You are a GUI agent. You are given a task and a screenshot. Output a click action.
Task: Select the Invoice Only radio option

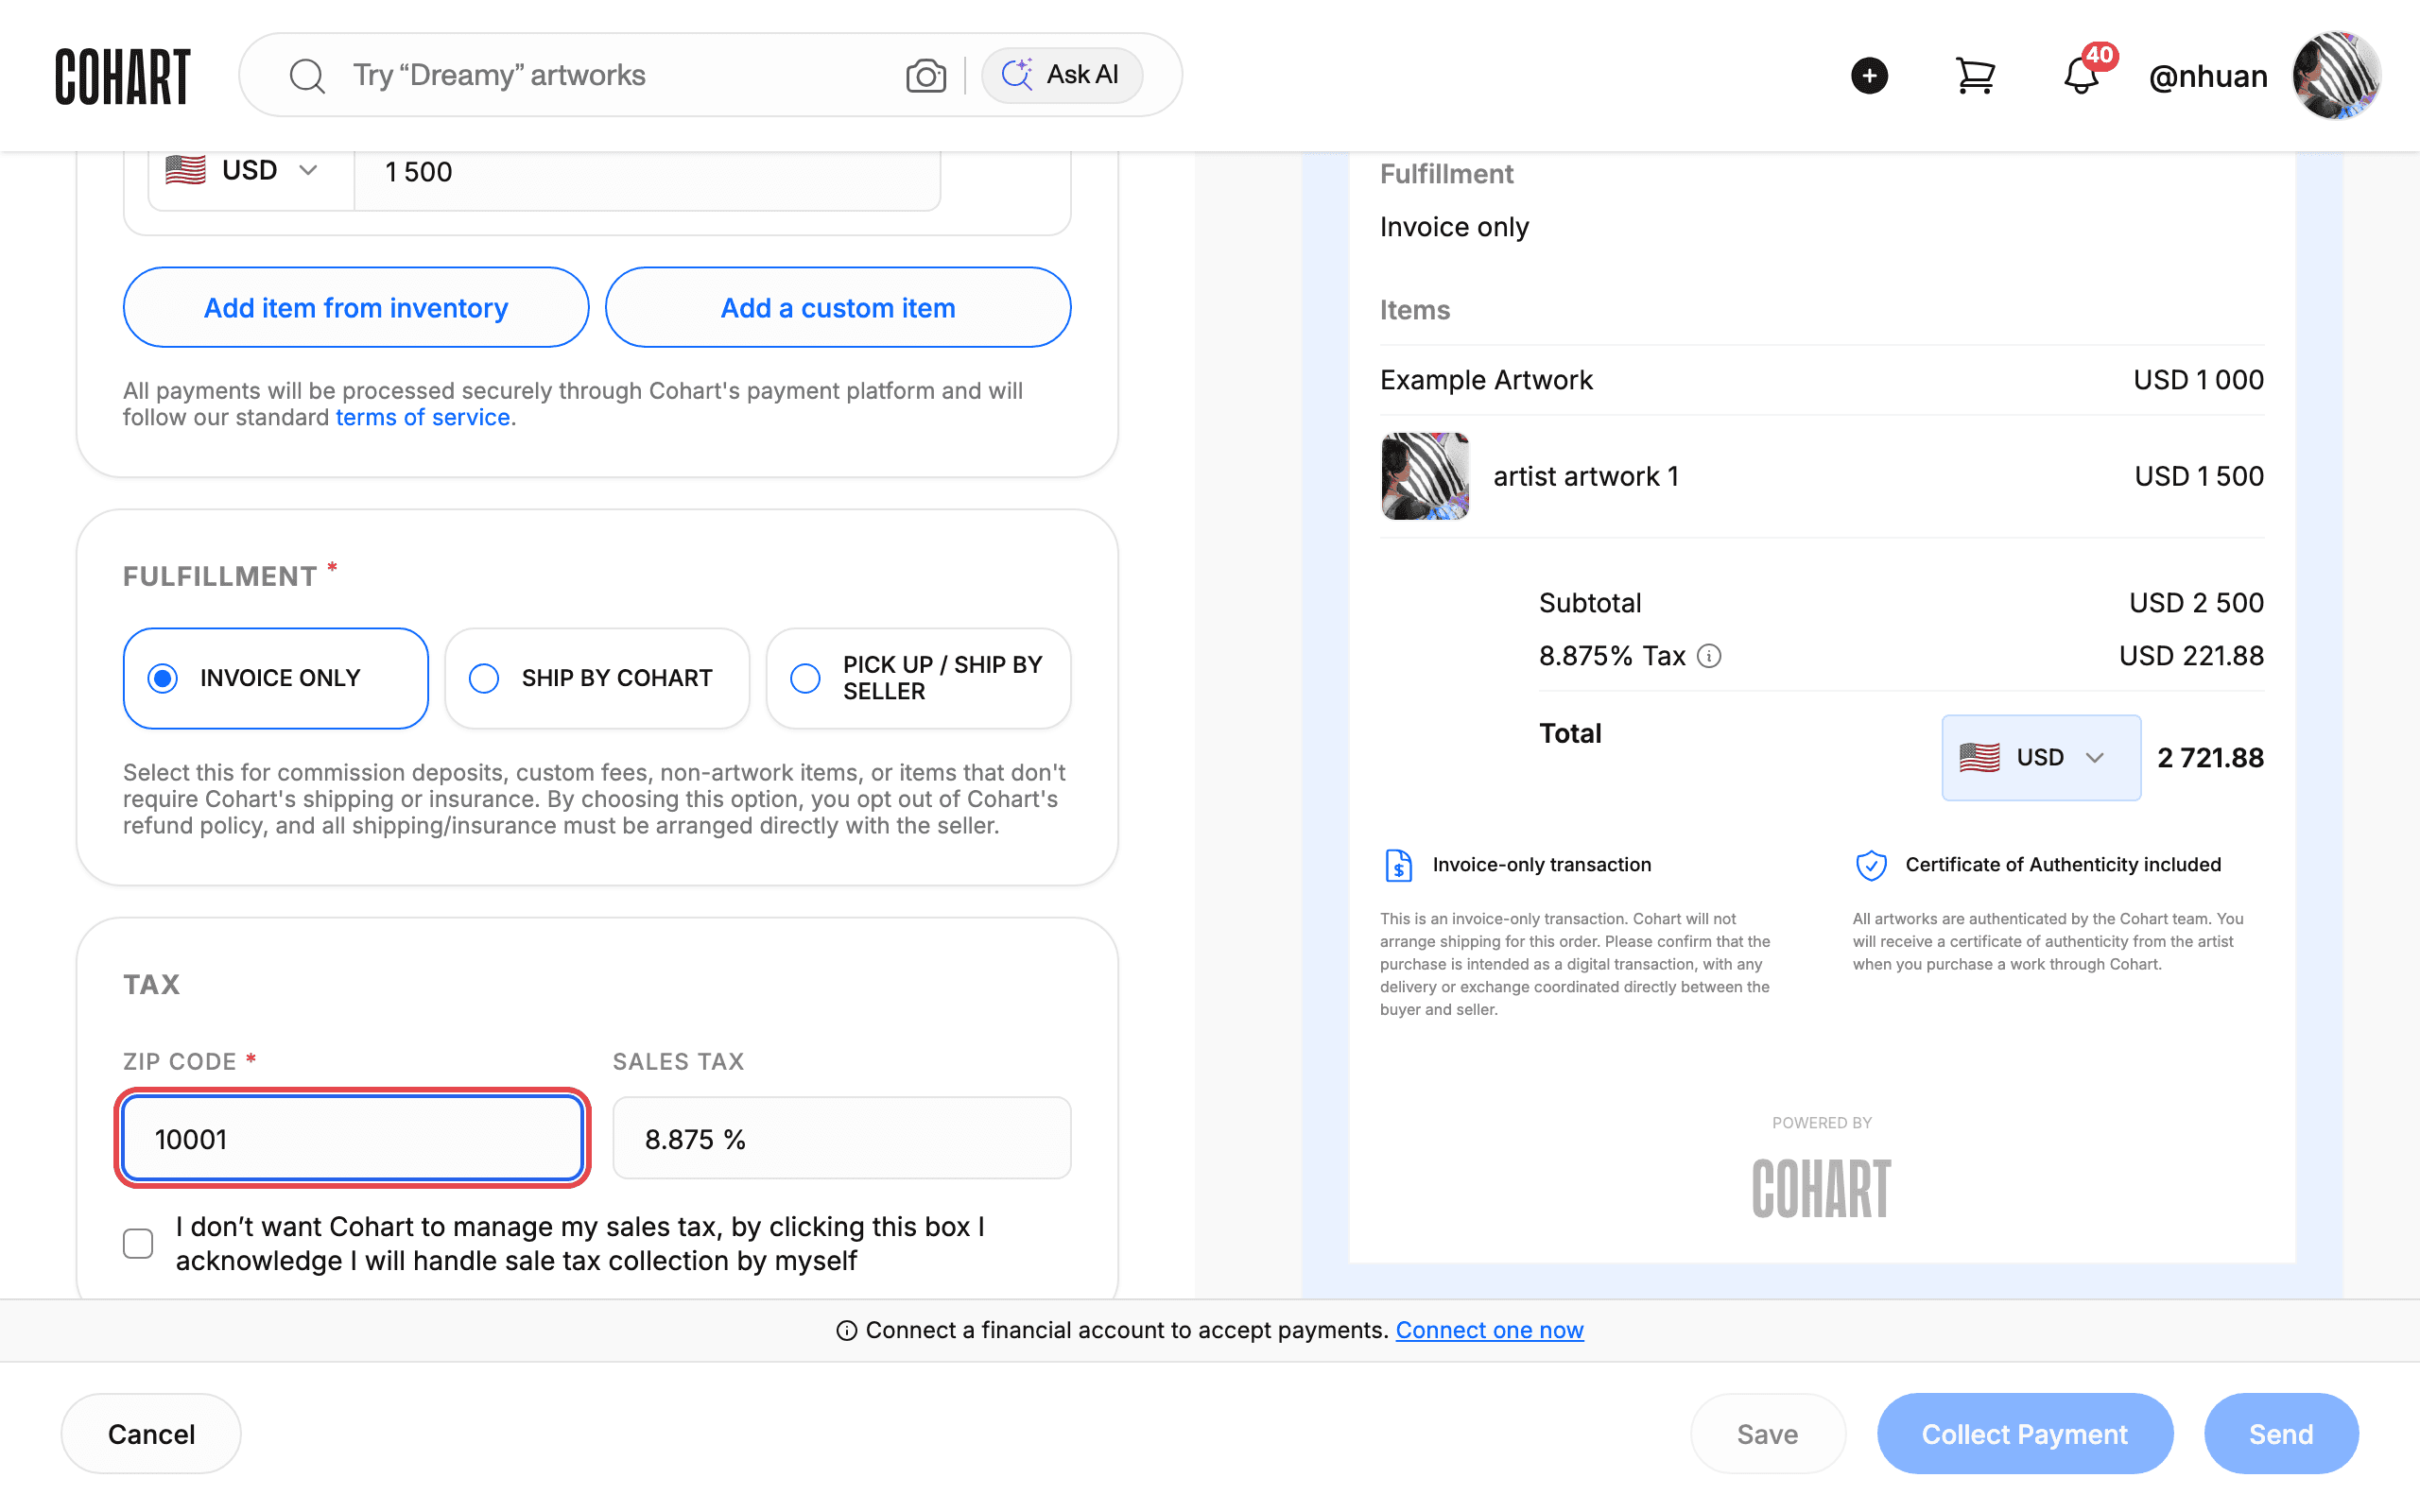(x=276, y=678)
